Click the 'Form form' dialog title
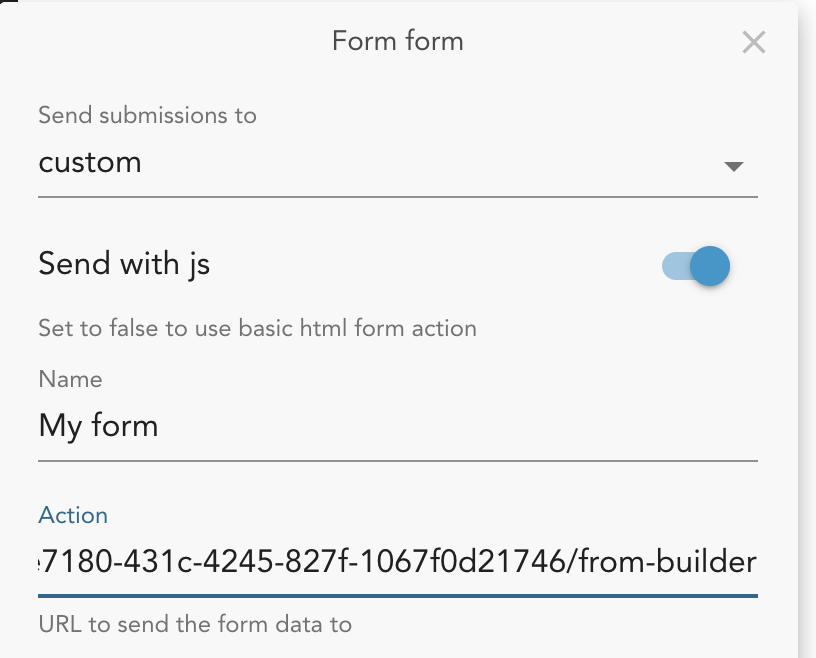816x658 pixels. (x=397, y=42)
